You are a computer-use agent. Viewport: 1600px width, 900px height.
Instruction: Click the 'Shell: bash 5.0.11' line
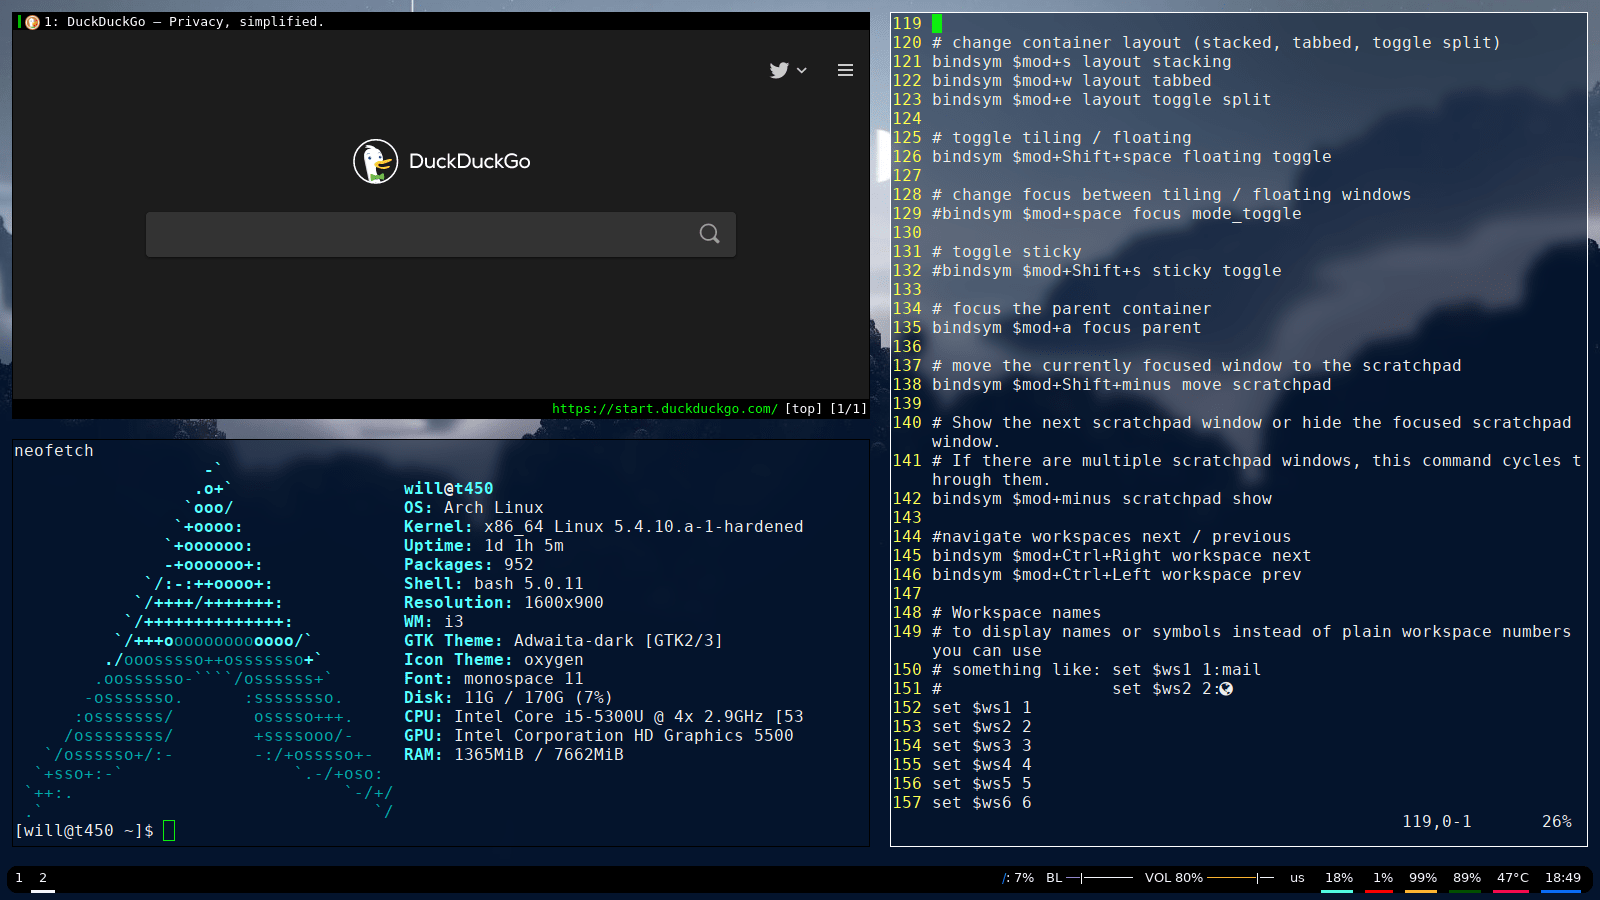pyautogui.click(x=494, y=584)
